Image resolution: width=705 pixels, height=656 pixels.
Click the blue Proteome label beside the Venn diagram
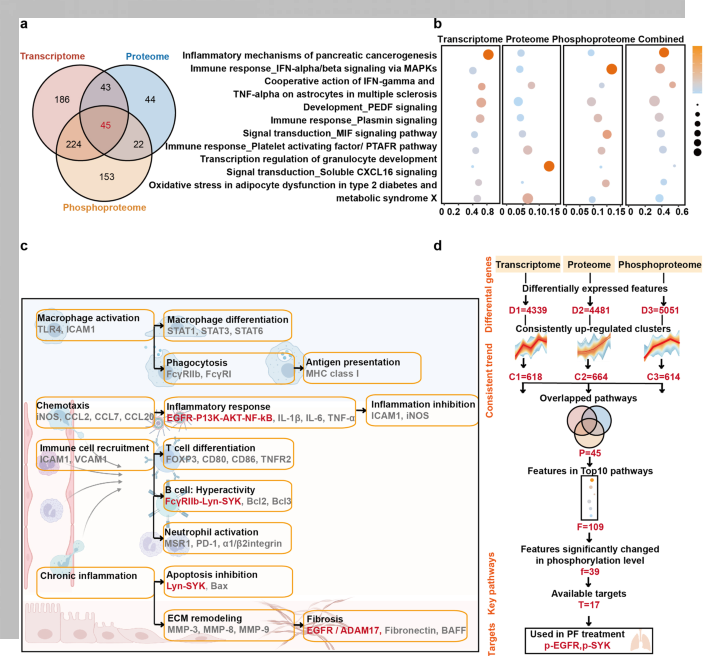point(147,56)
